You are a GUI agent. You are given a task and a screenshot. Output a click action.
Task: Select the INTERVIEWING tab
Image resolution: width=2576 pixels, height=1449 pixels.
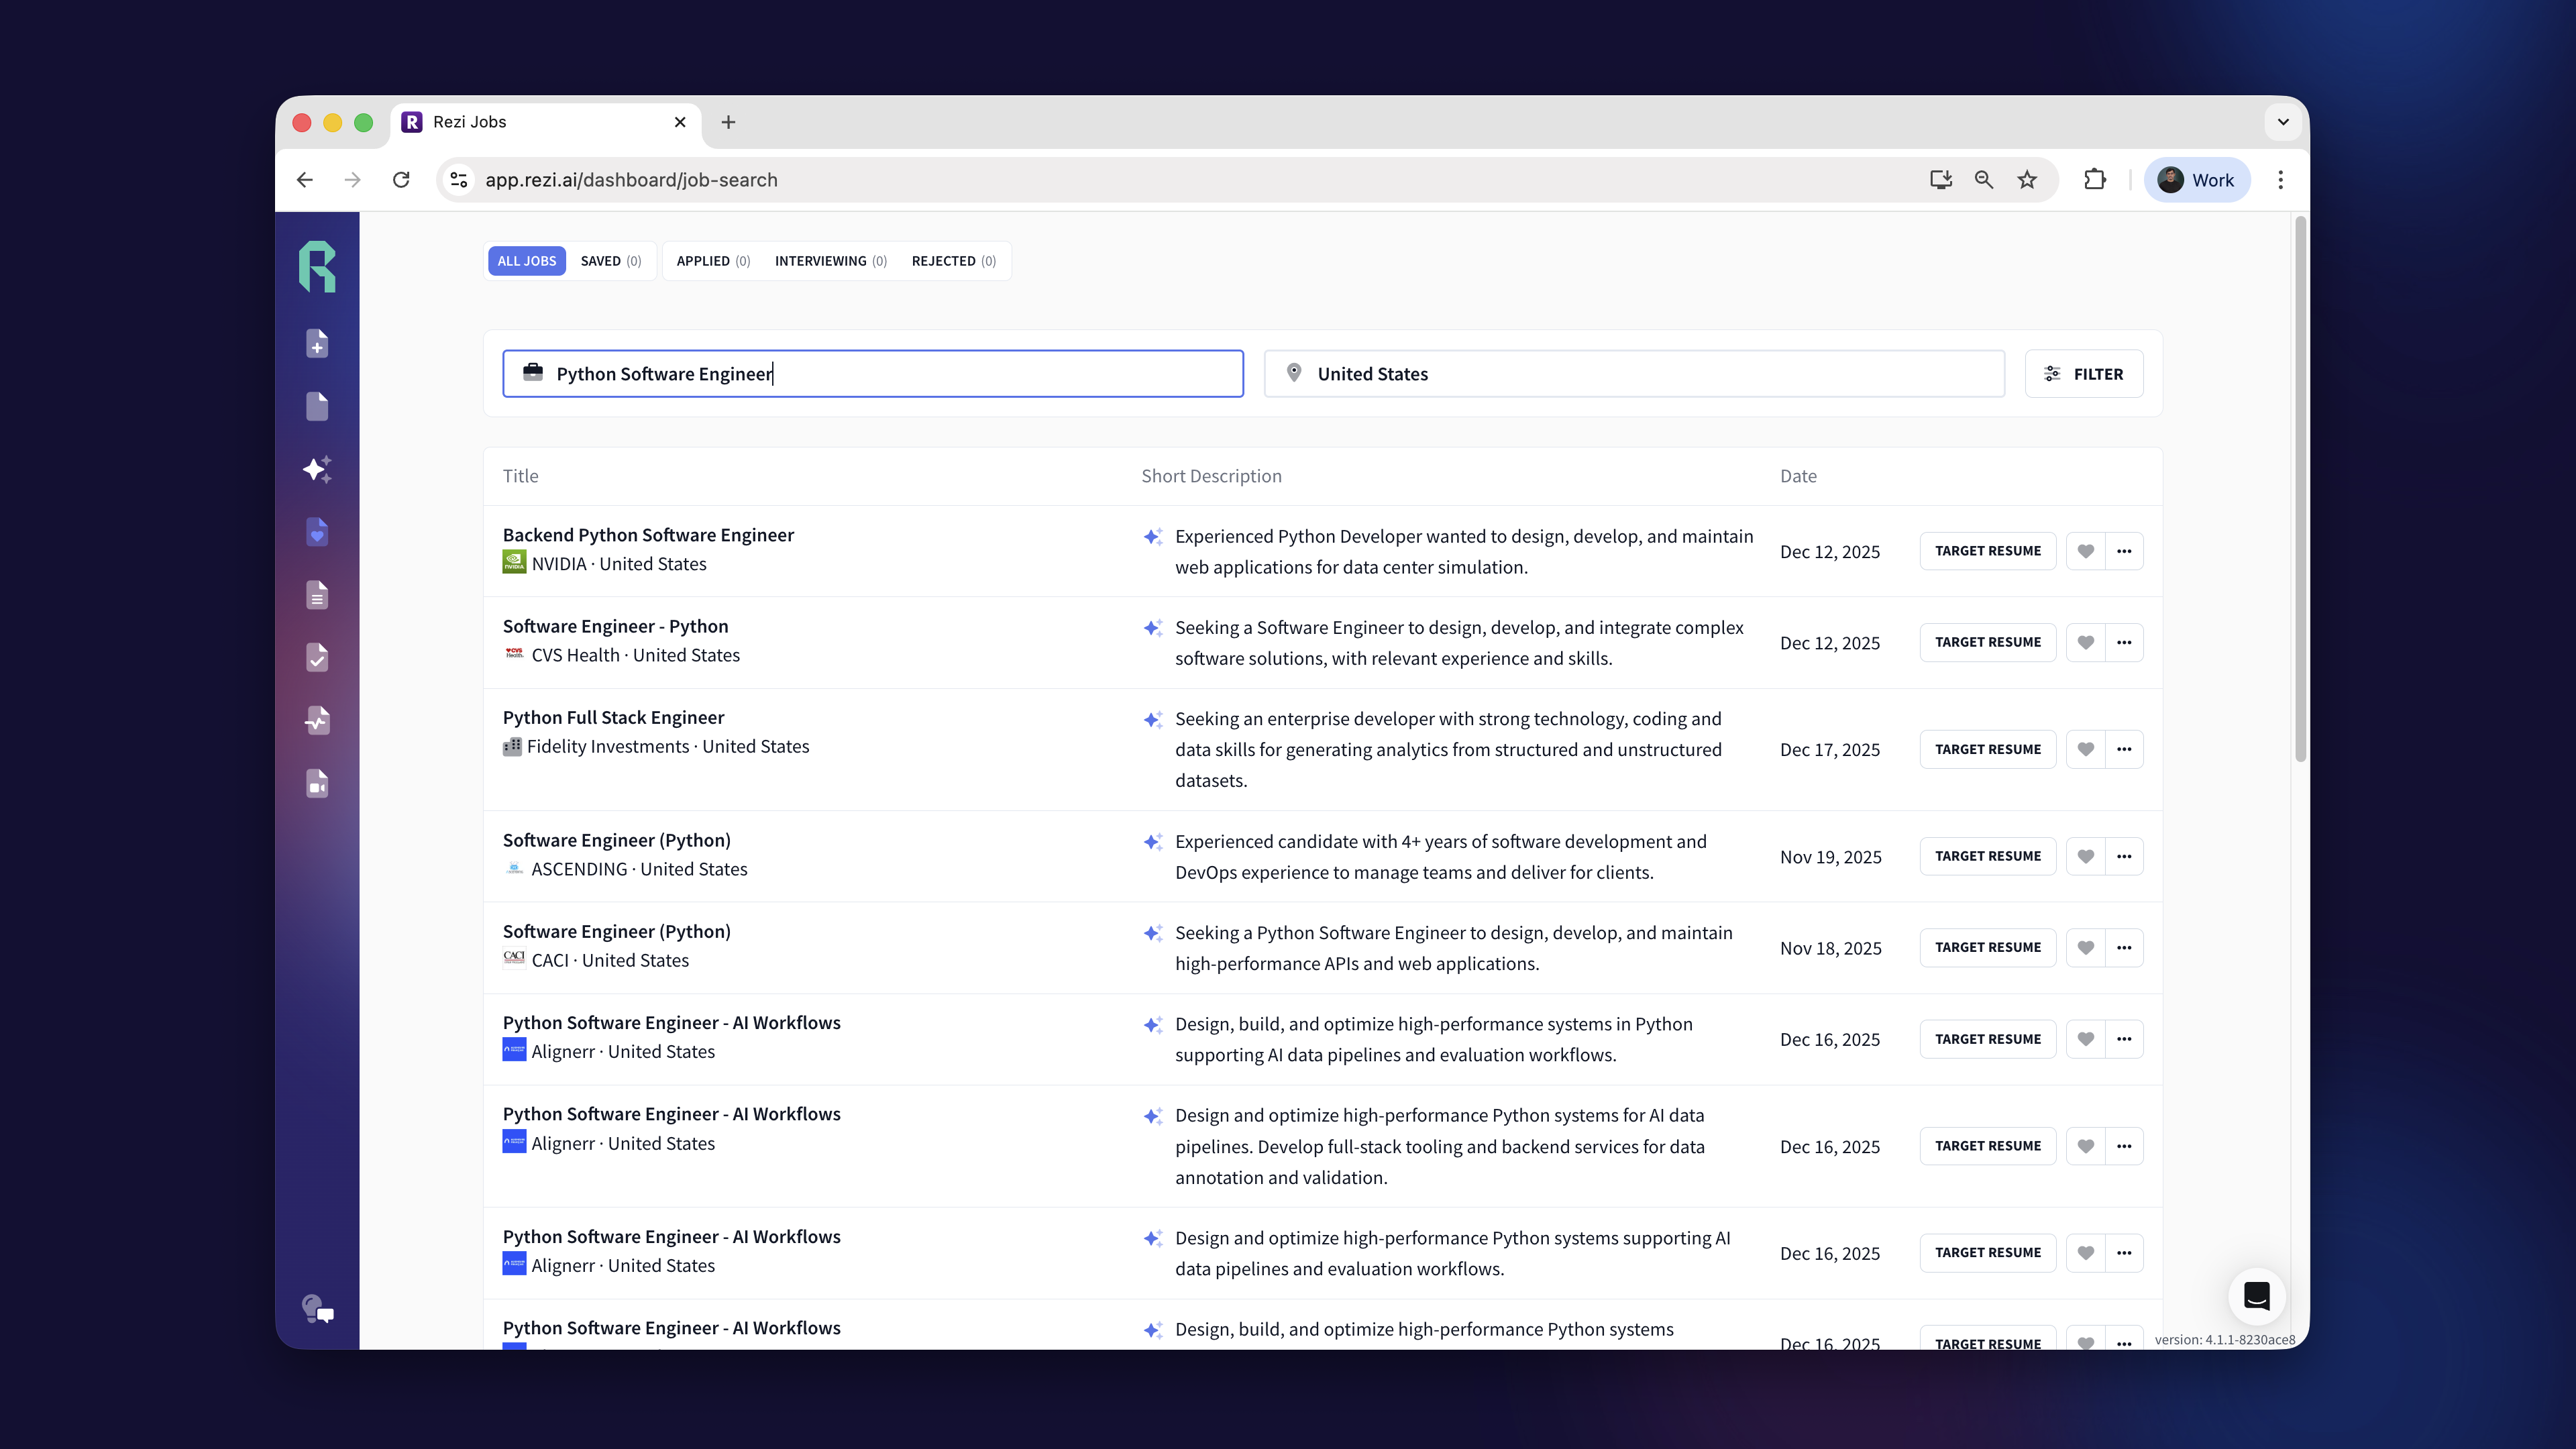coord(829,260)
